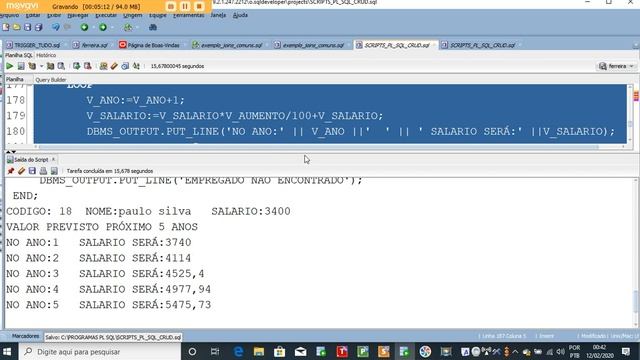This screenshot has width=640, height=360.
Task: Click output line 'NO ANO:5 SALARIO SERÁ:5475,73'
Action: point(109,305)
